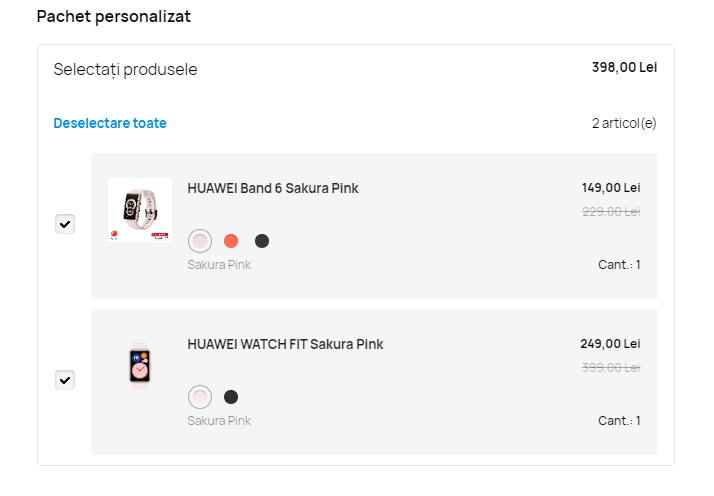Click the Pachet personalizat heading

113,17
